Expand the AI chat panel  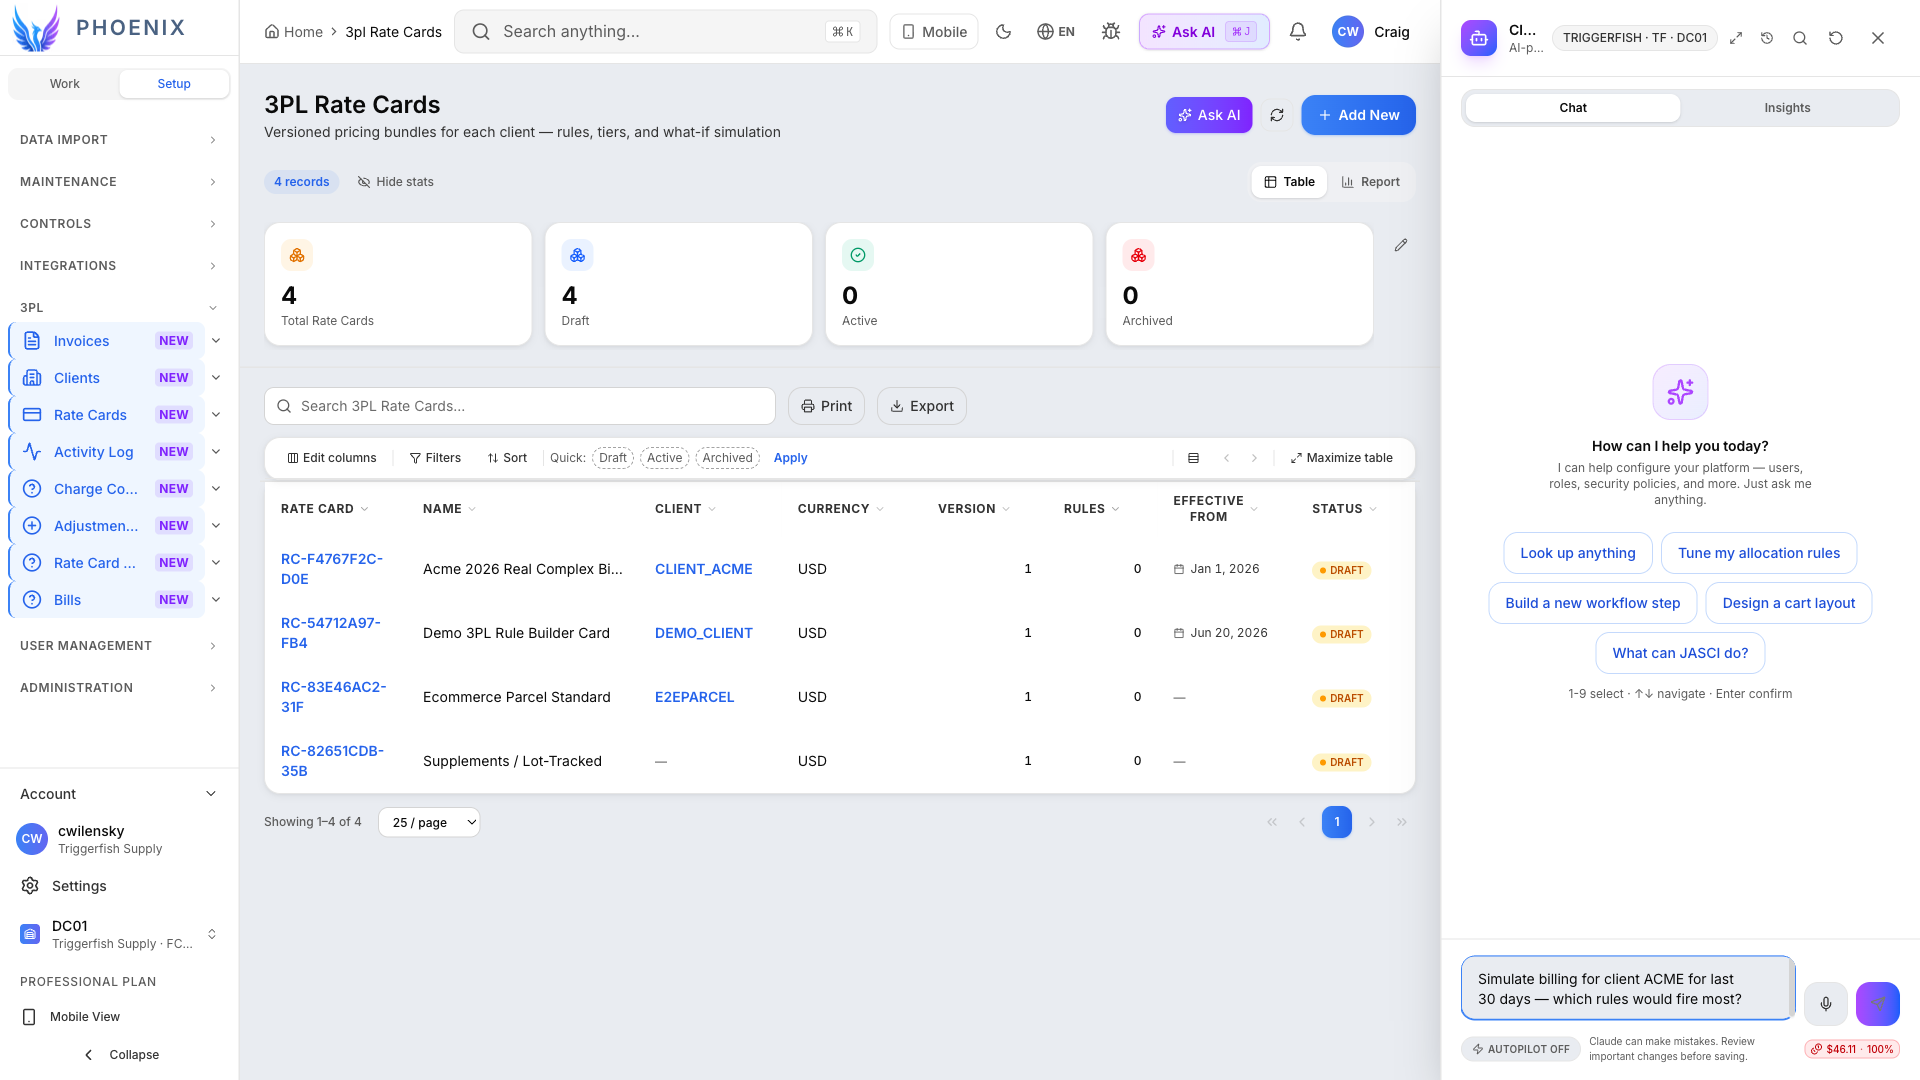tap(1736, 38)
